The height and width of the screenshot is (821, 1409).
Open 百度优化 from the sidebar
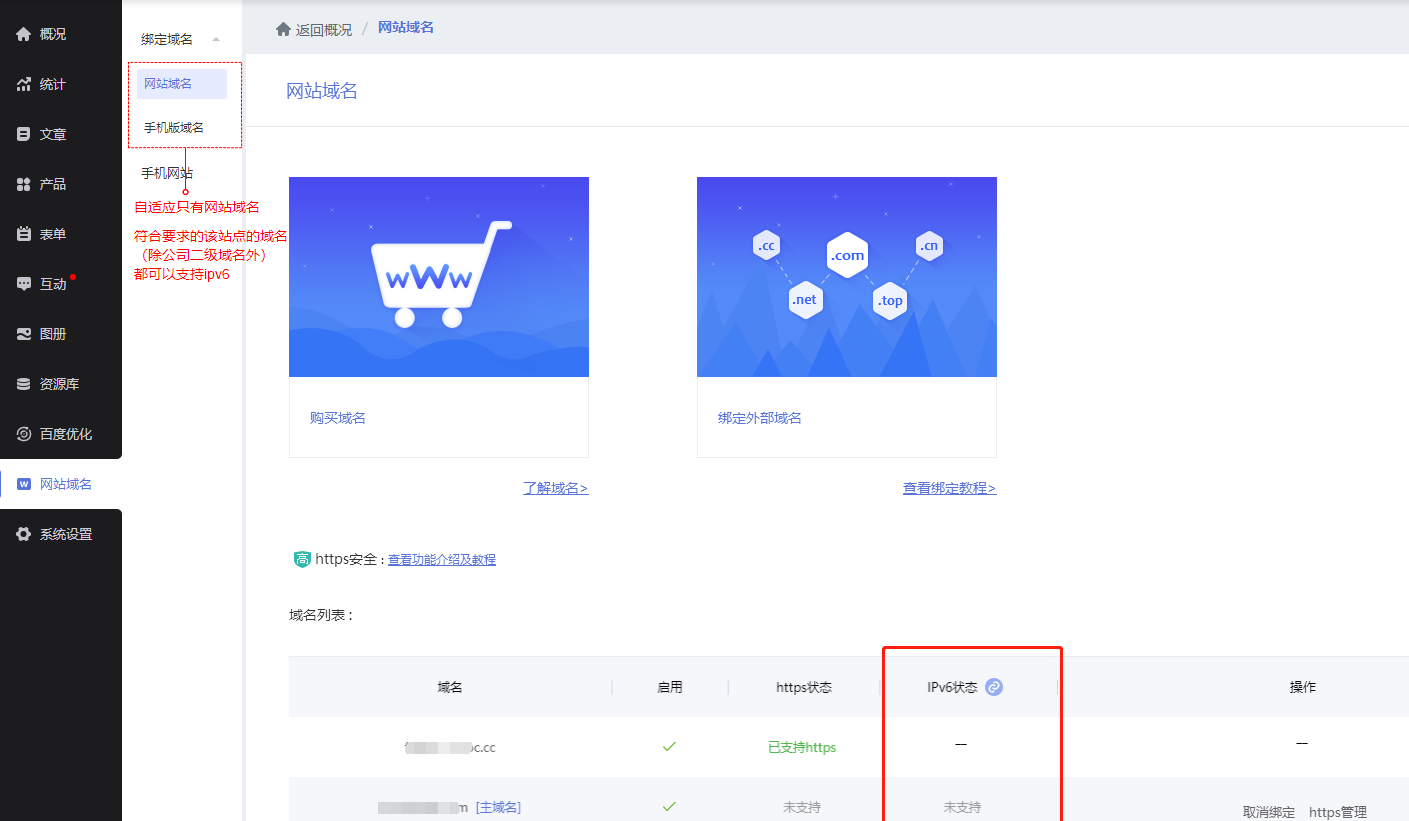(65, 434)
